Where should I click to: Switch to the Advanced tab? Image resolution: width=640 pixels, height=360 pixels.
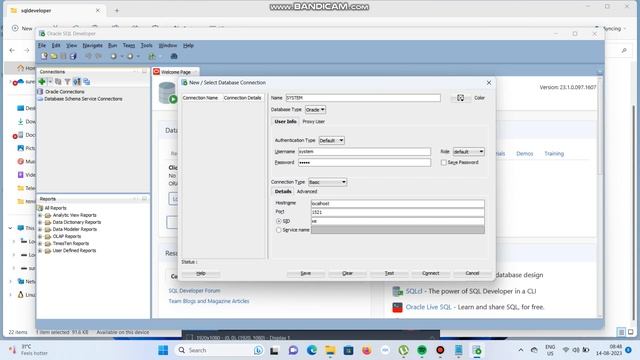[x=307, y=191]
